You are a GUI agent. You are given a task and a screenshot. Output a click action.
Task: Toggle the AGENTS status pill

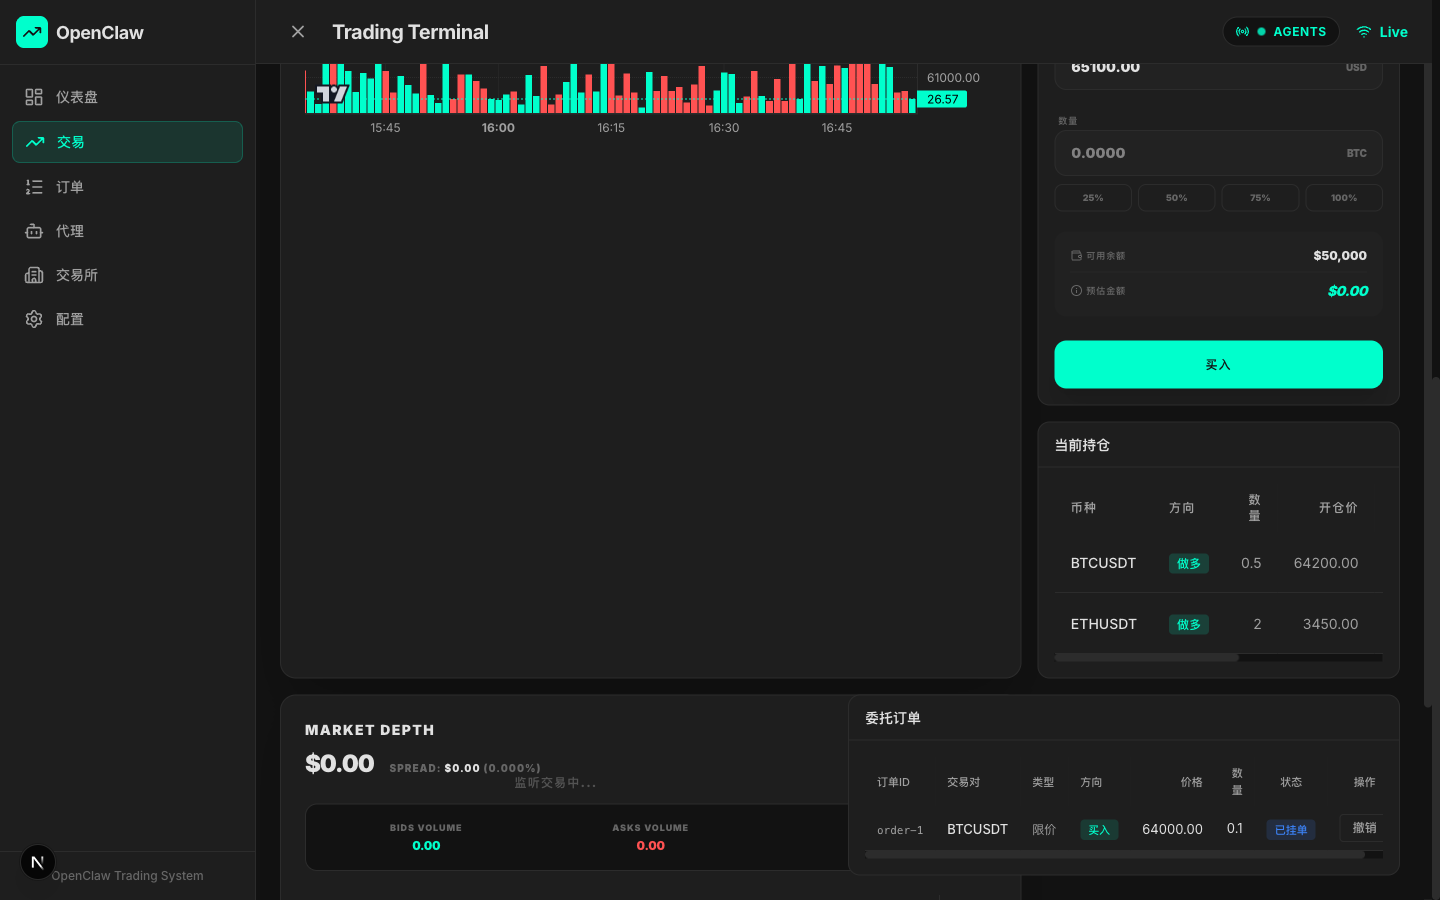pyautogui.click(x=1281, y=32)
